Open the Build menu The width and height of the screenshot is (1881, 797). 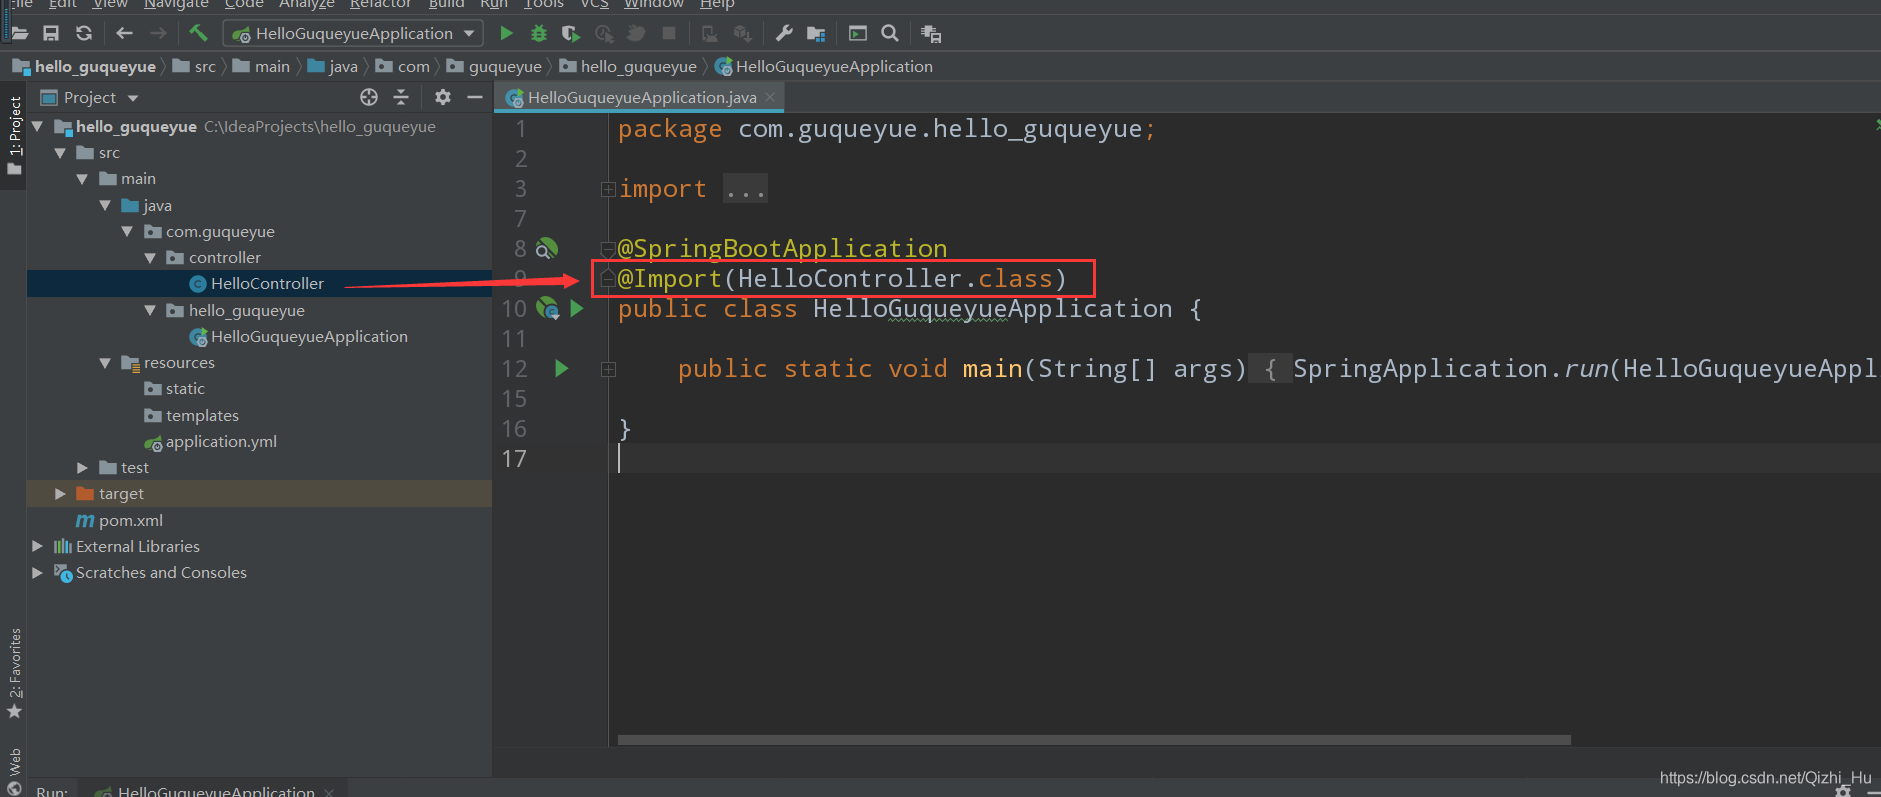[x=446, y=4]
